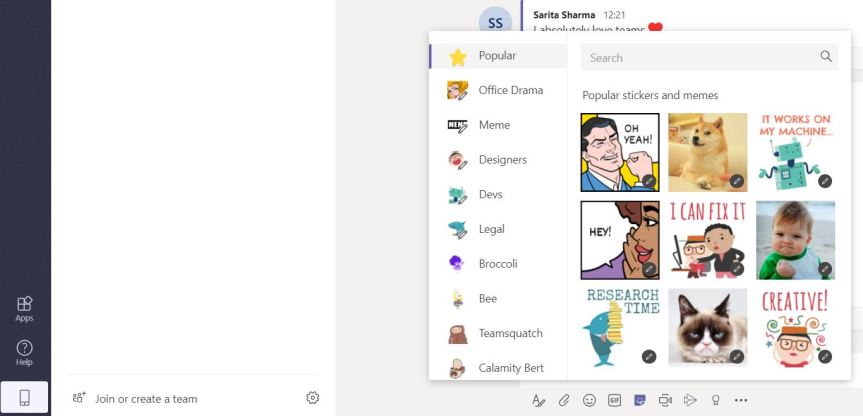Image resolution: width=863 pixels, height=416 pixels.
Task: Open Help in the left sidebar
Action: (x=25, y=352)
